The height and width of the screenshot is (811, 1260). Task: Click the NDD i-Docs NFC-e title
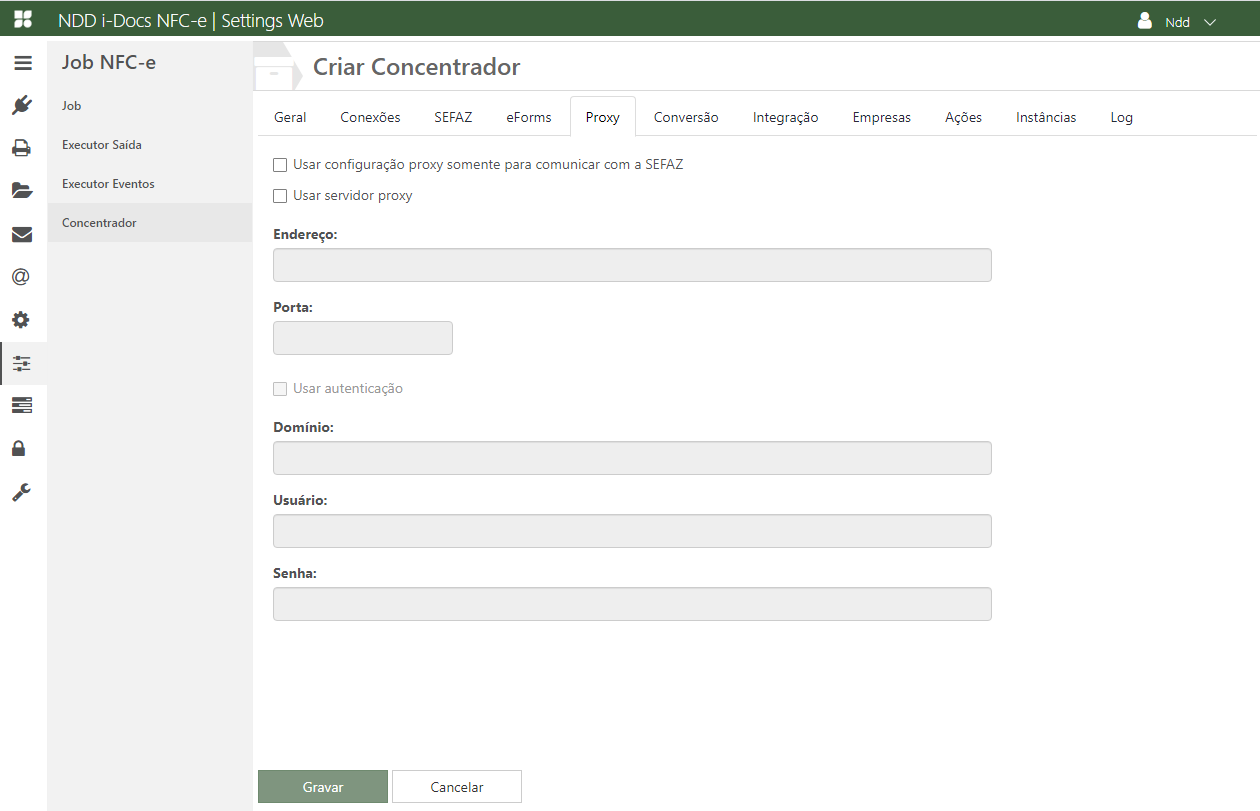click(x=132, y=20)
